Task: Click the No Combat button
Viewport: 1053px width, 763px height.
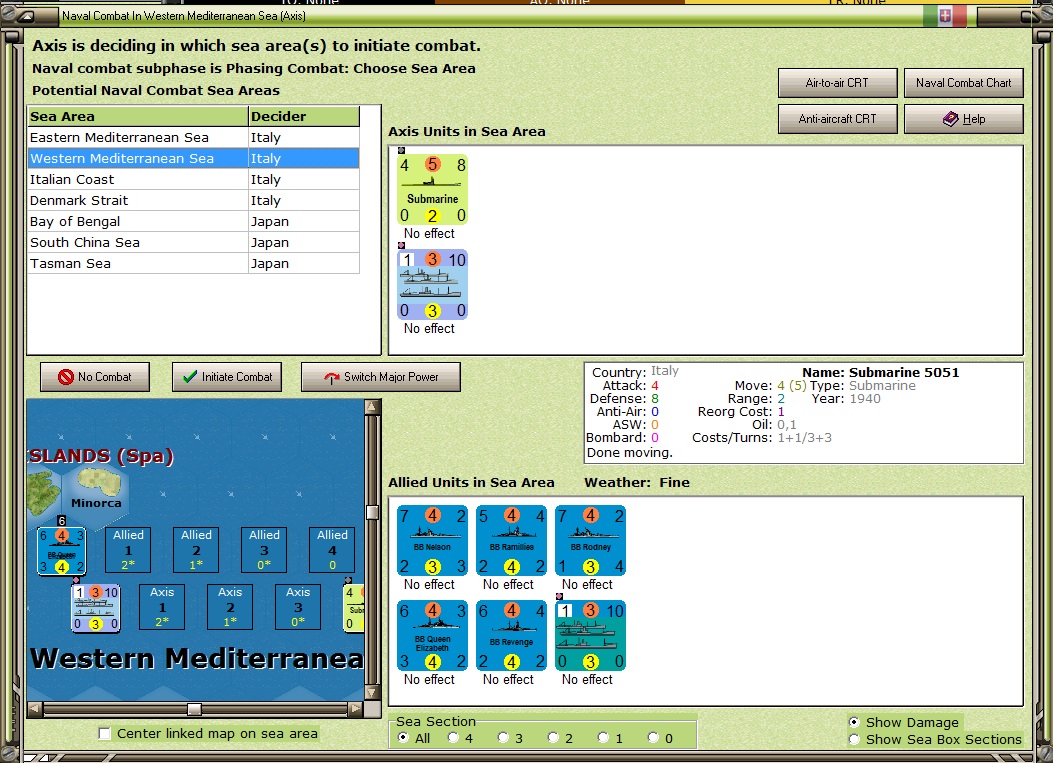Action: point(95,377)
